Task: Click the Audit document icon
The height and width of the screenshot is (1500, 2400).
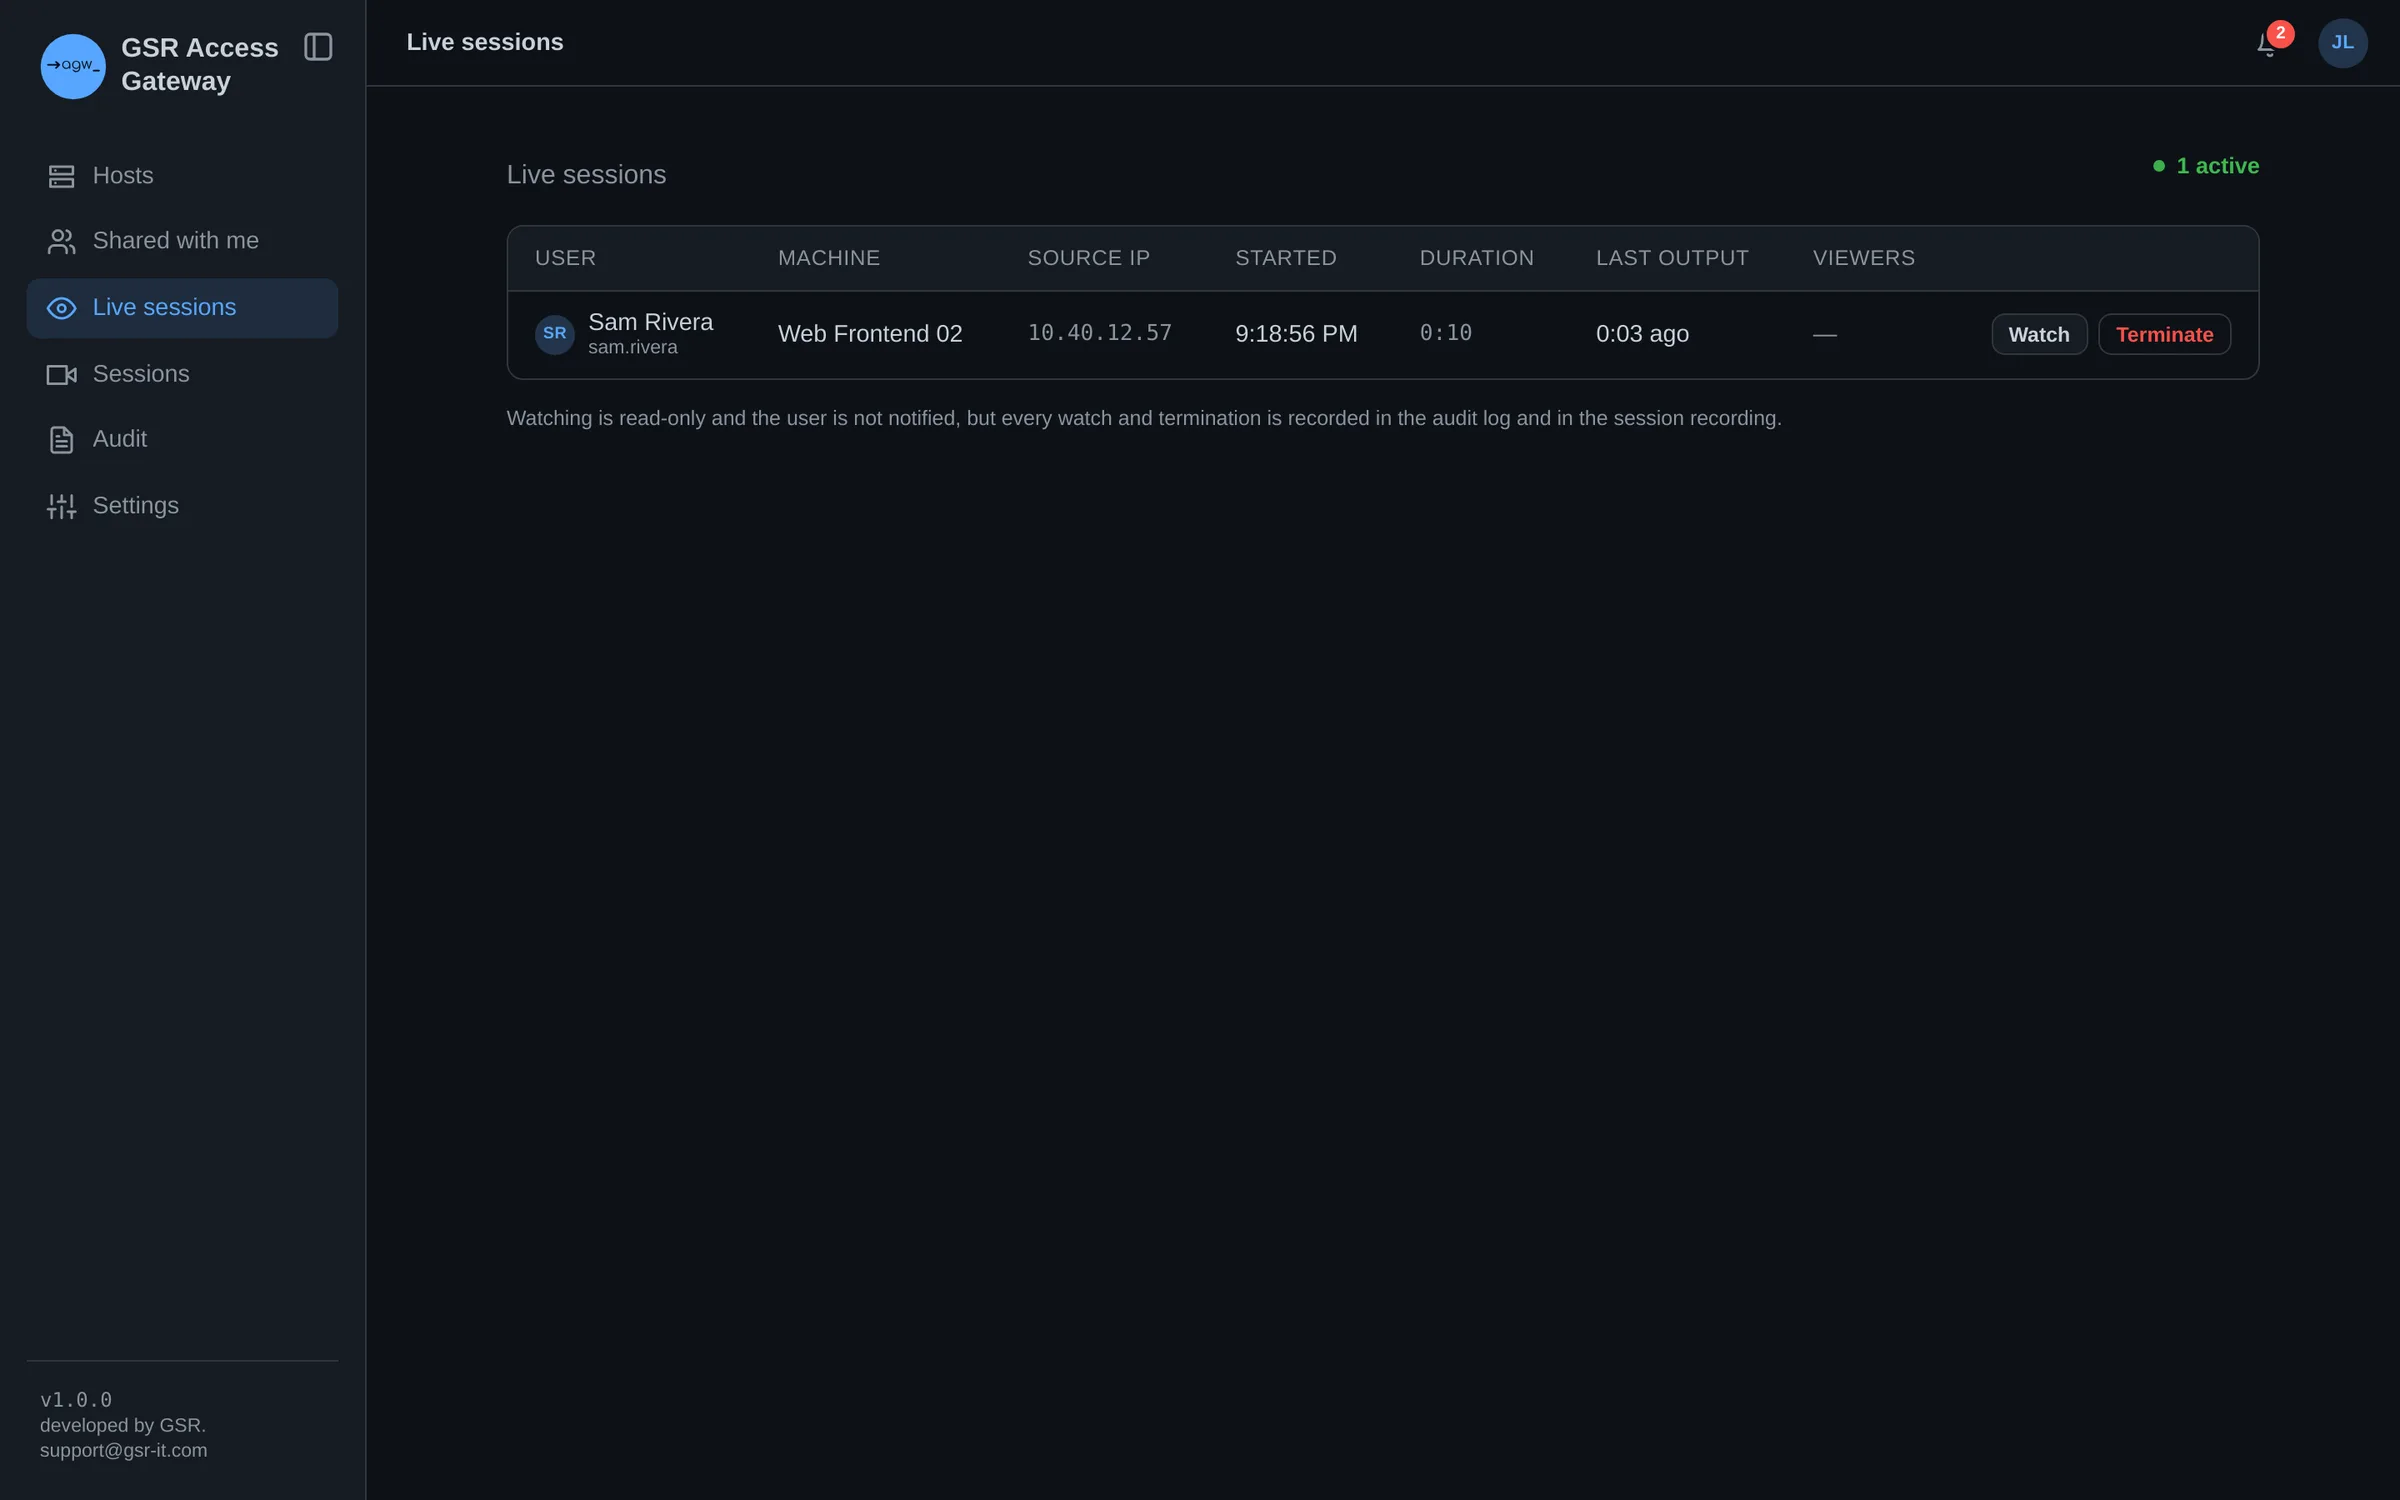Action: 61,439
